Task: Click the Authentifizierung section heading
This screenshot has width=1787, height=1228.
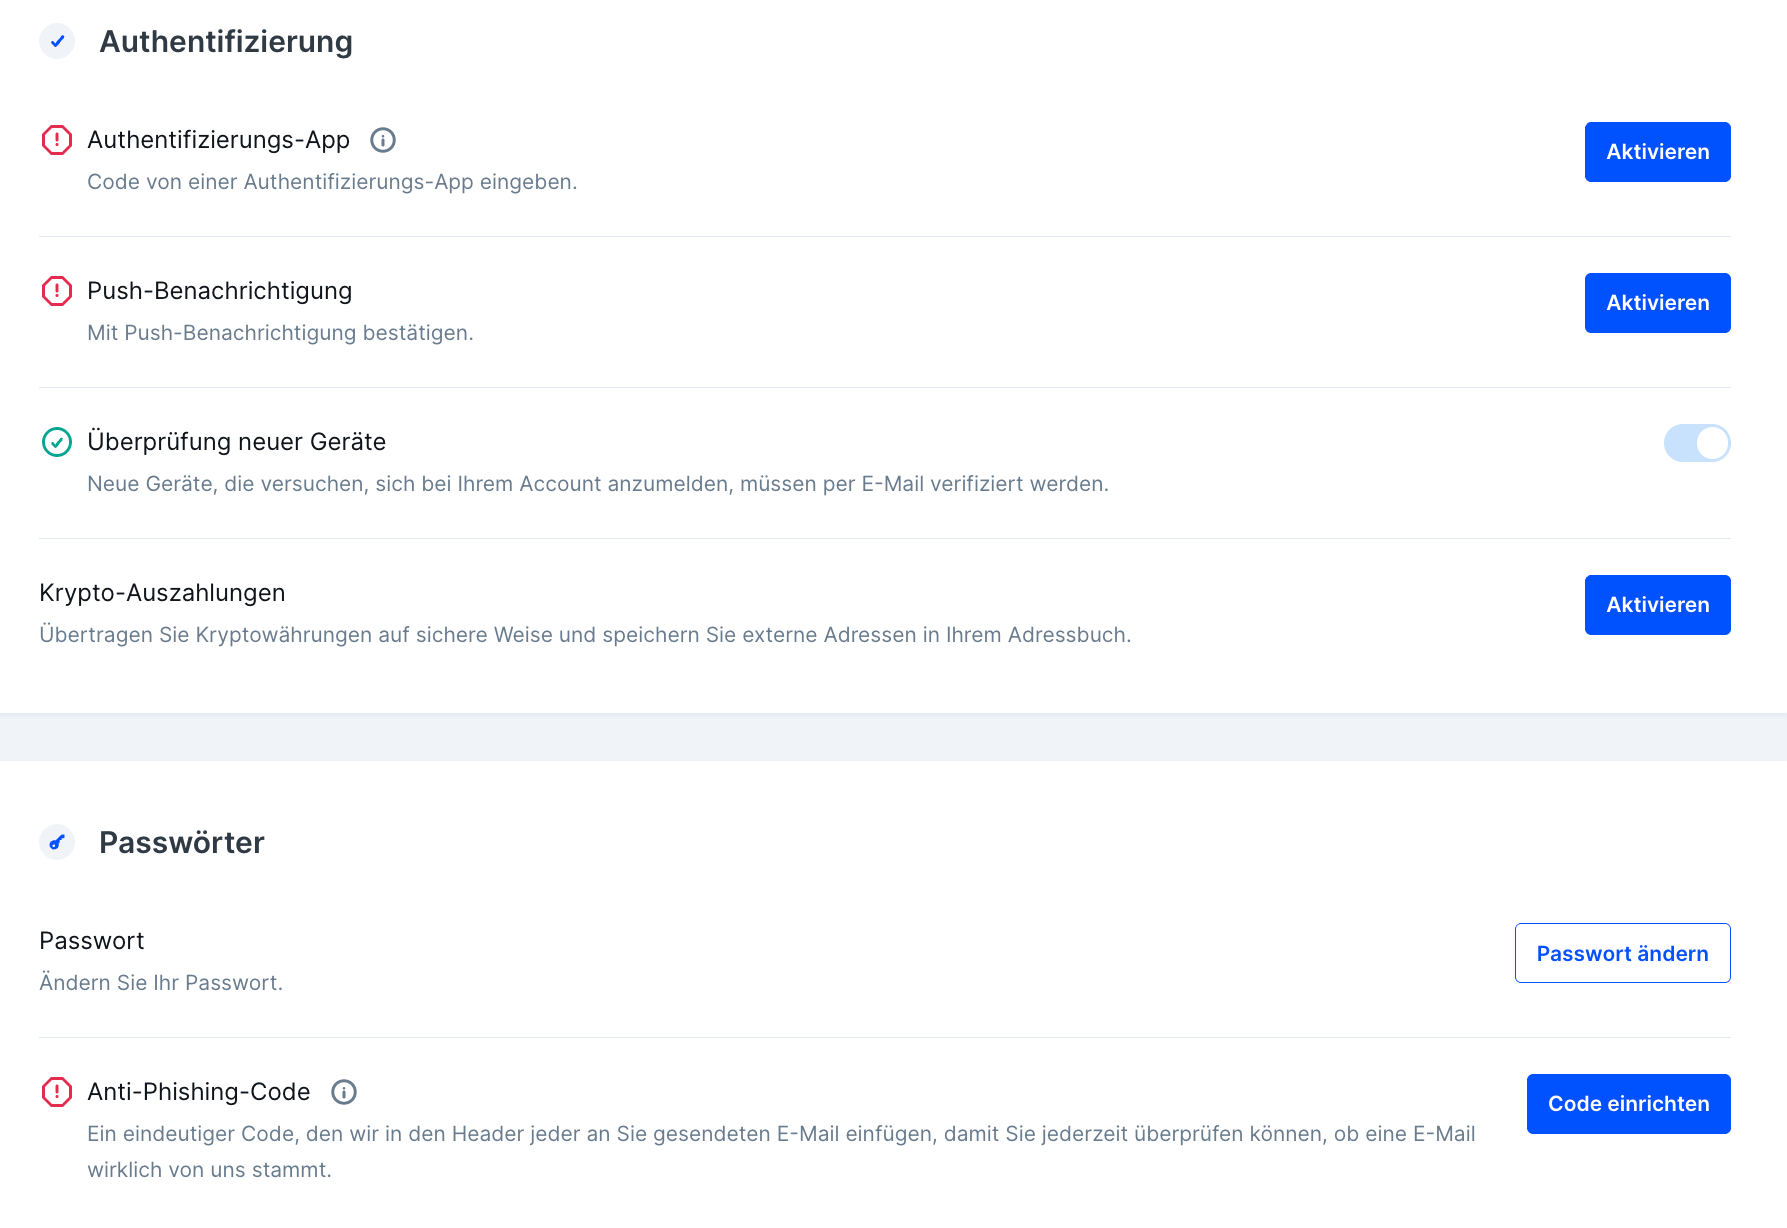Action: point(226,42)
